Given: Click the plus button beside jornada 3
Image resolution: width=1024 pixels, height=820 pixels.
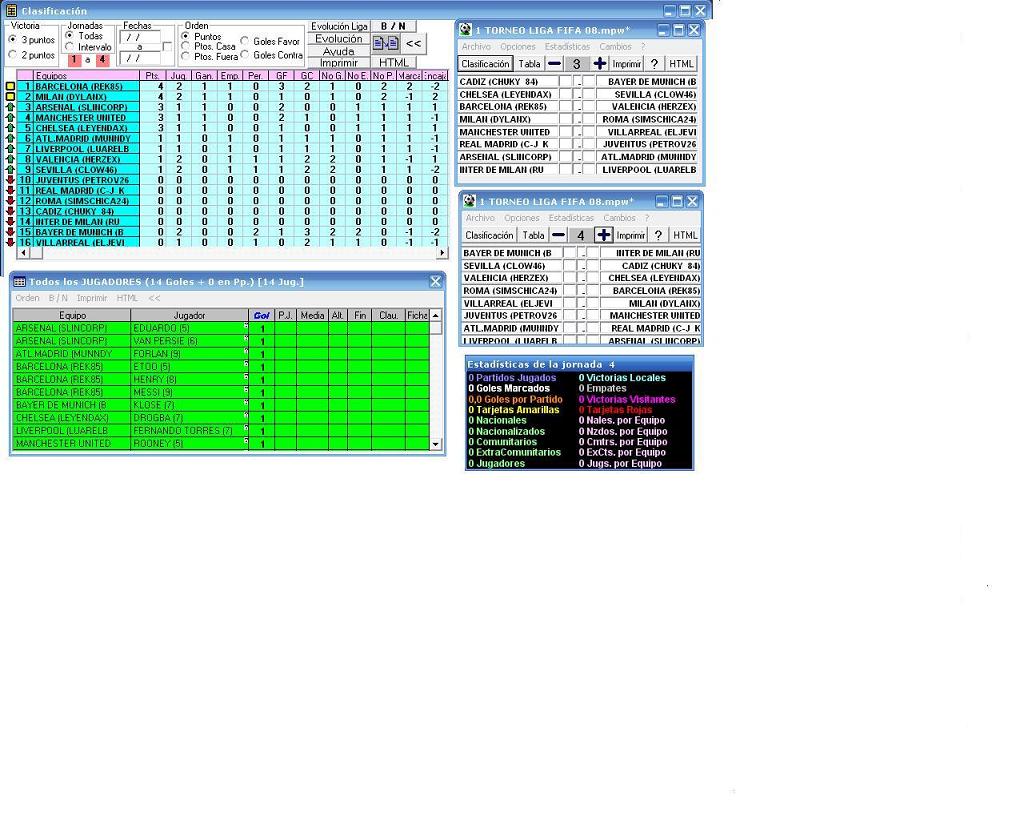Looking at the screenshot, I should (x=600, y=63).
